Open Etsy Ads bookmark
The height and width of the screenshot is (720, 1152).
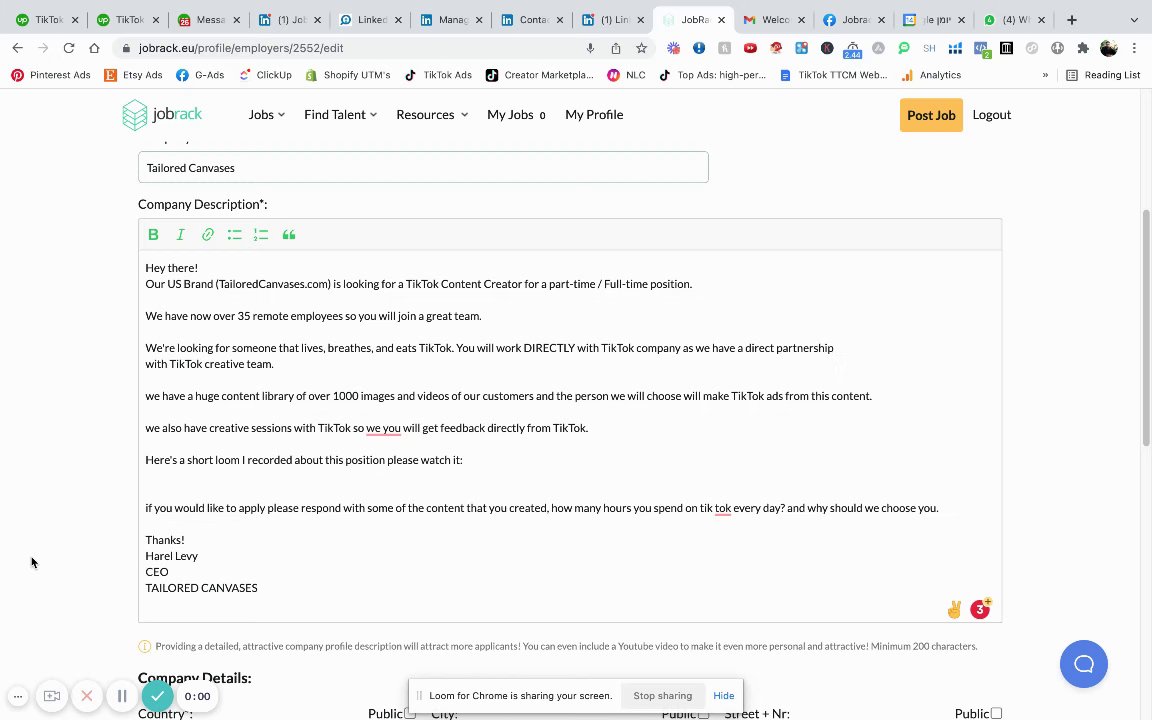pos(134,75)
